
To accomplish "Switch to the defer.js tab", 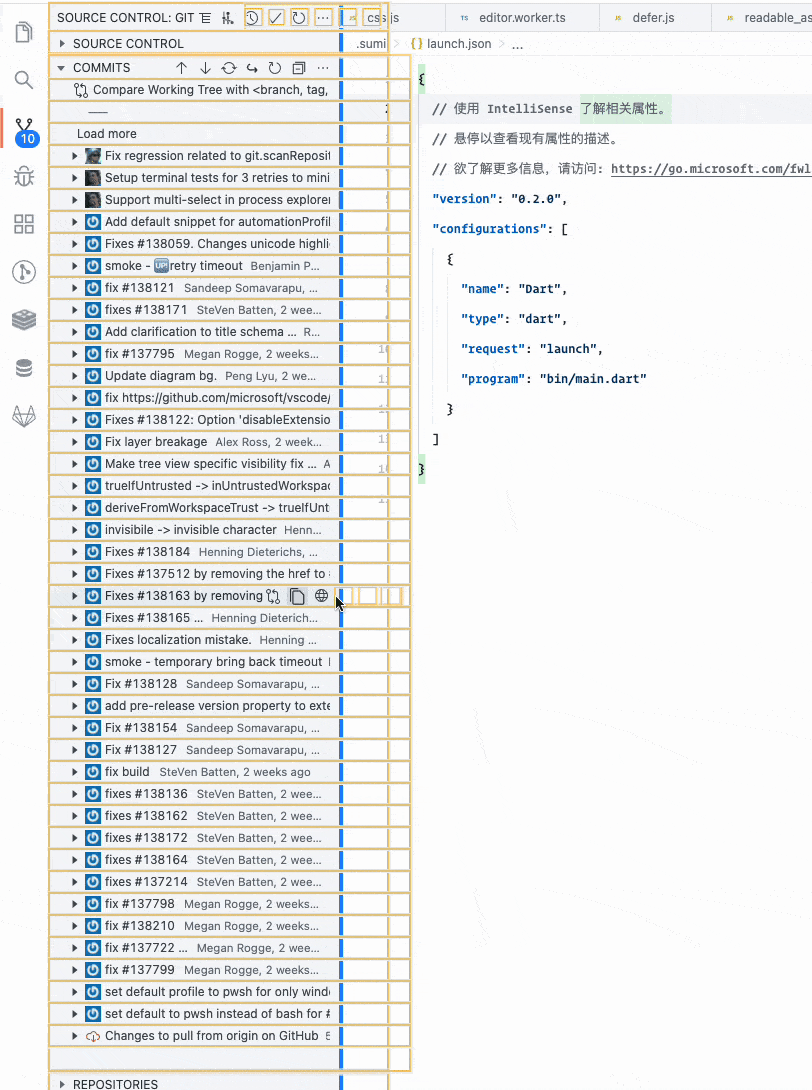I will click(x=653, y=18).
